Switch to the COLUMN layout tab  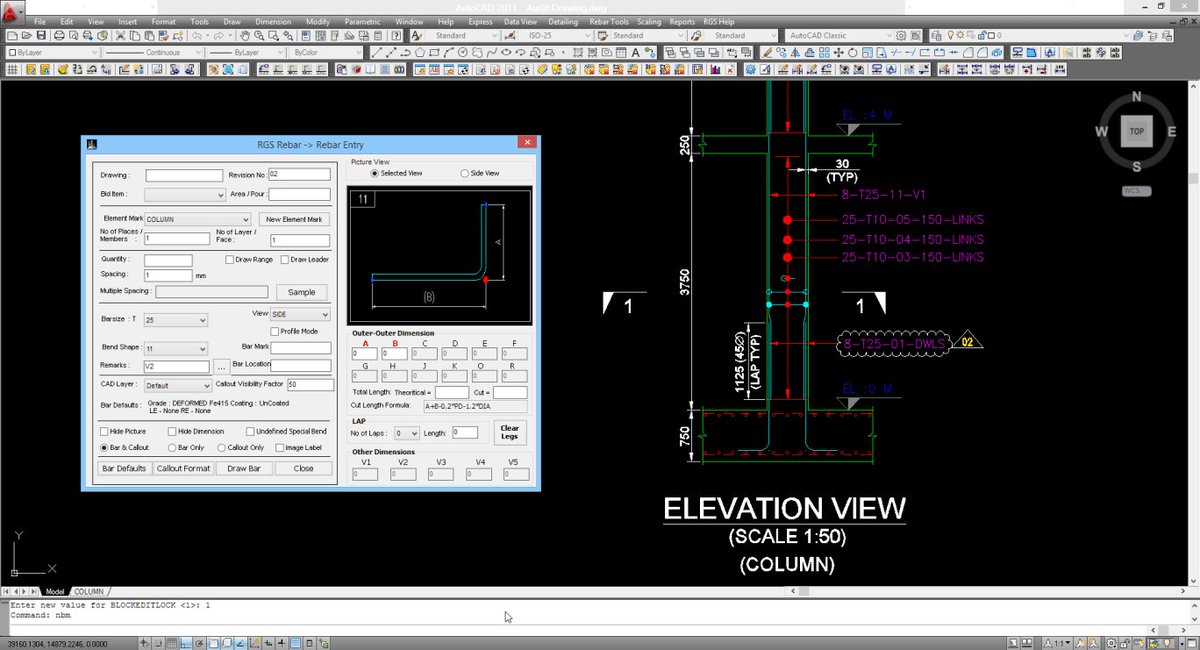pos(90,591)
